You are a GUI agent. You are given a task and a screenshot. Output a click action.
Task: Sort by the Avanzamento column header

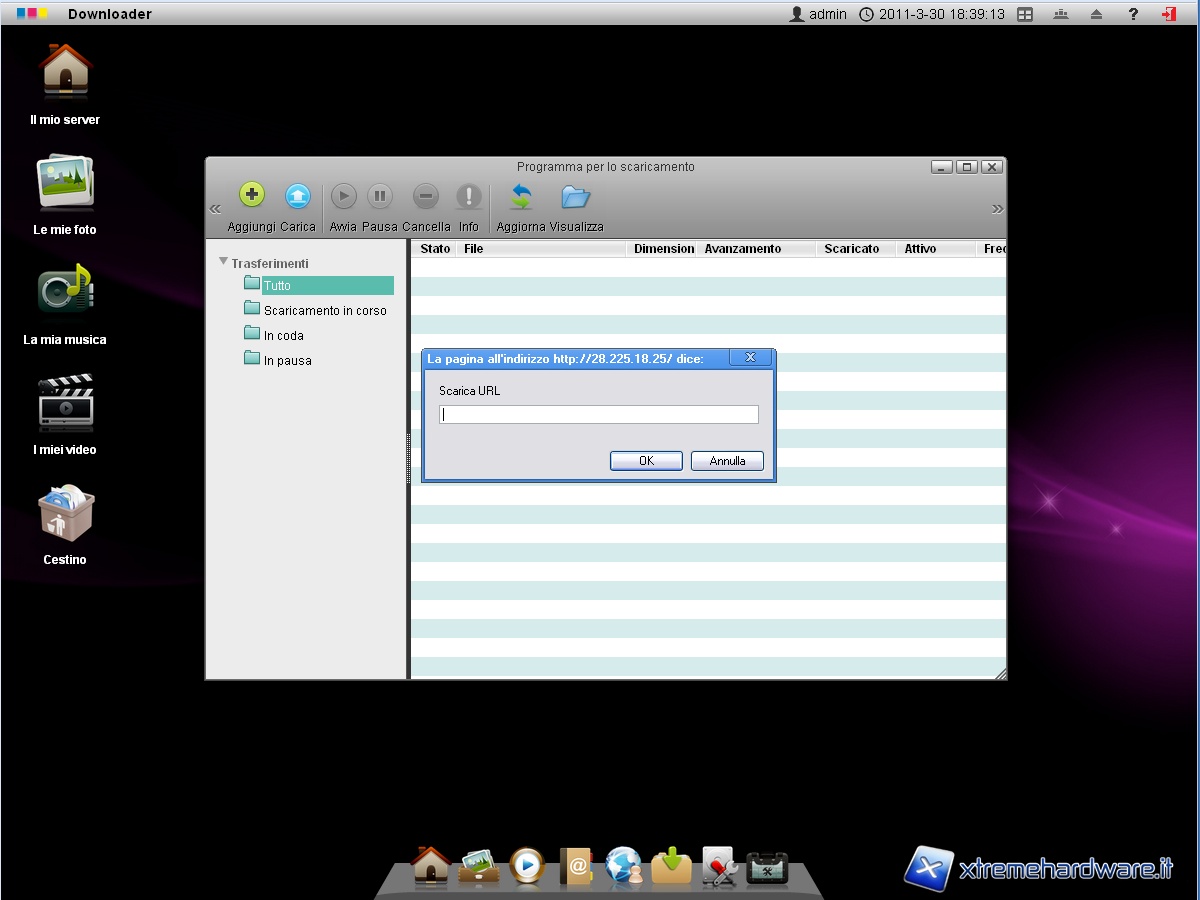(x=742, y=249)
